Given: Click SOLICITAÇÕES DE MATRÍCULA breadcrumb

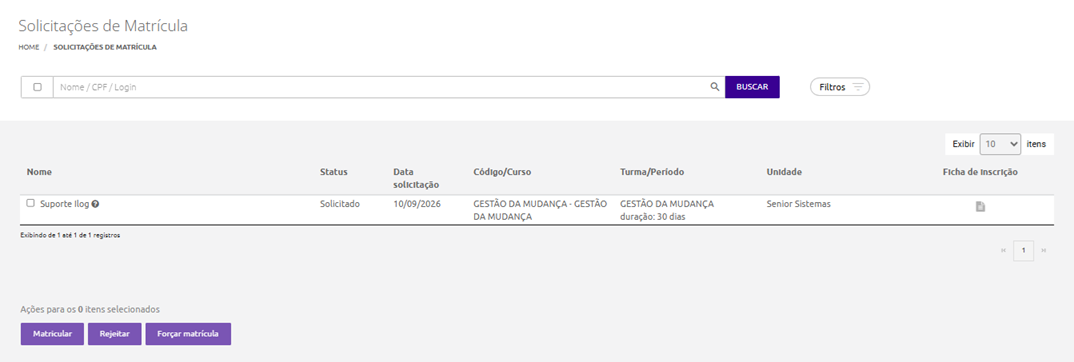Looking at the screenshot, I should [x=105, y=47].
